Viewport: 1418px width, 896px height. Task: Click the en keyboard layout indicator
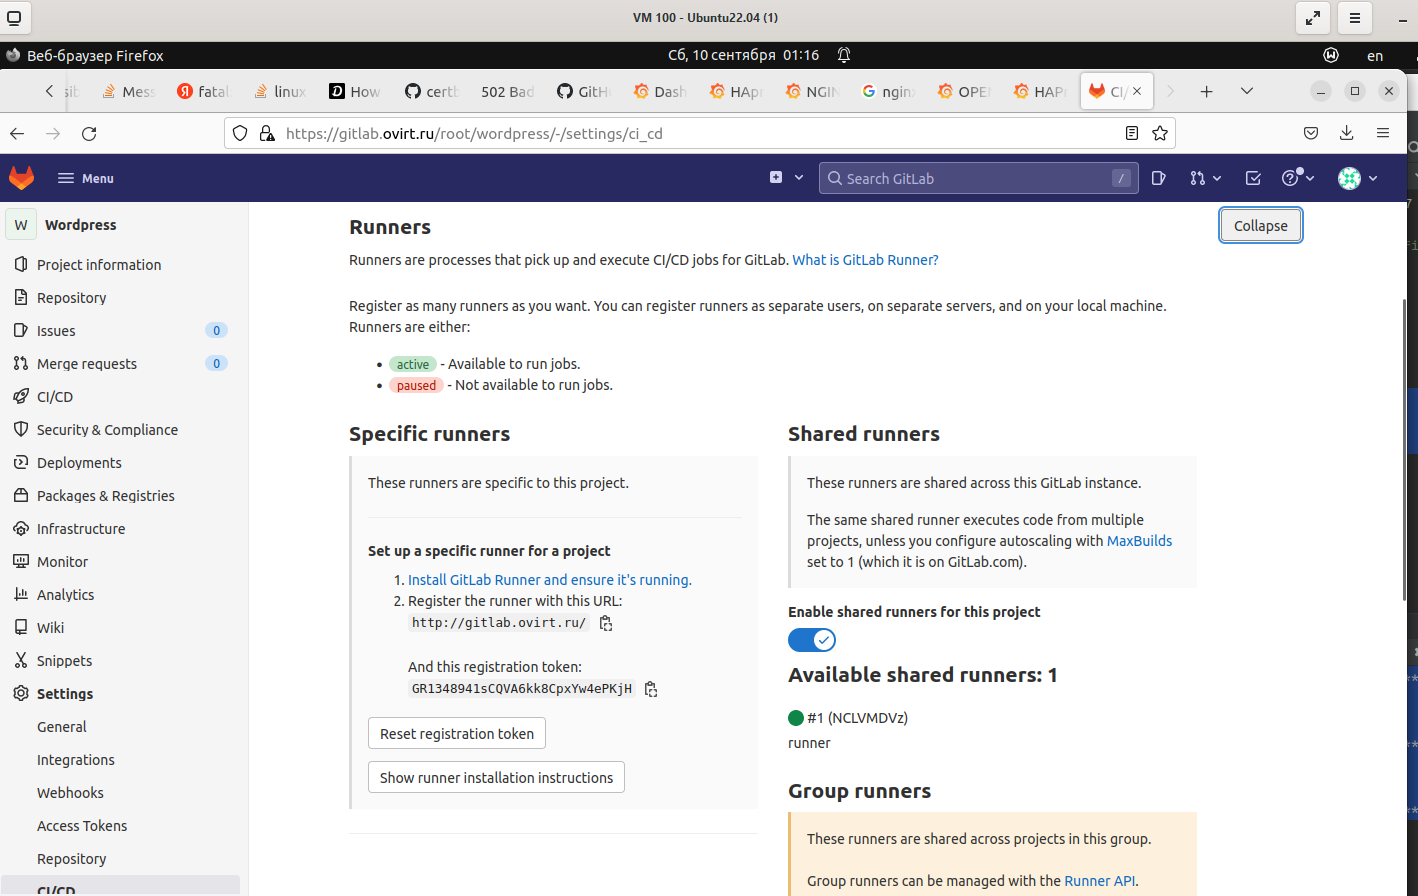pyautogui.click(x=1375, y=56)
